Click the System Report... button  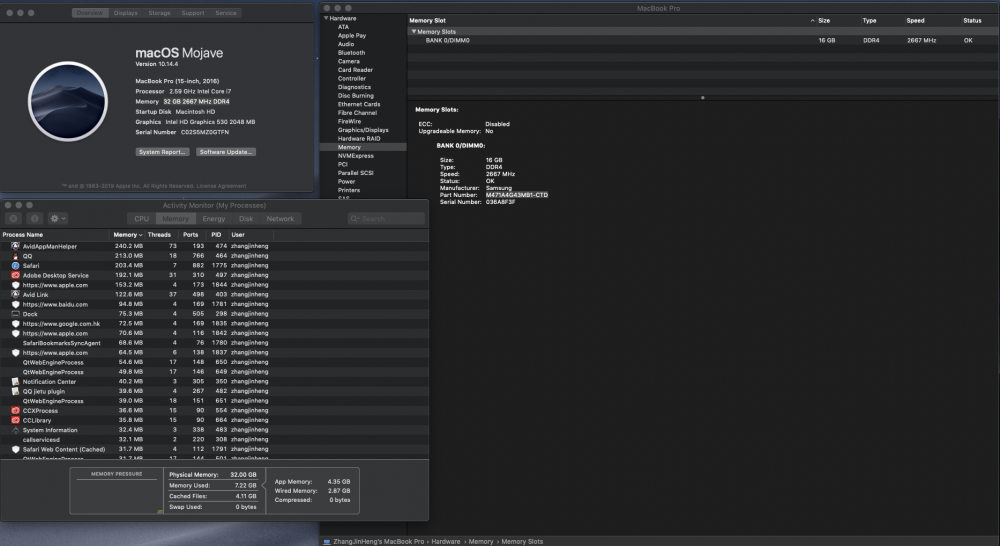click(163, 152)
